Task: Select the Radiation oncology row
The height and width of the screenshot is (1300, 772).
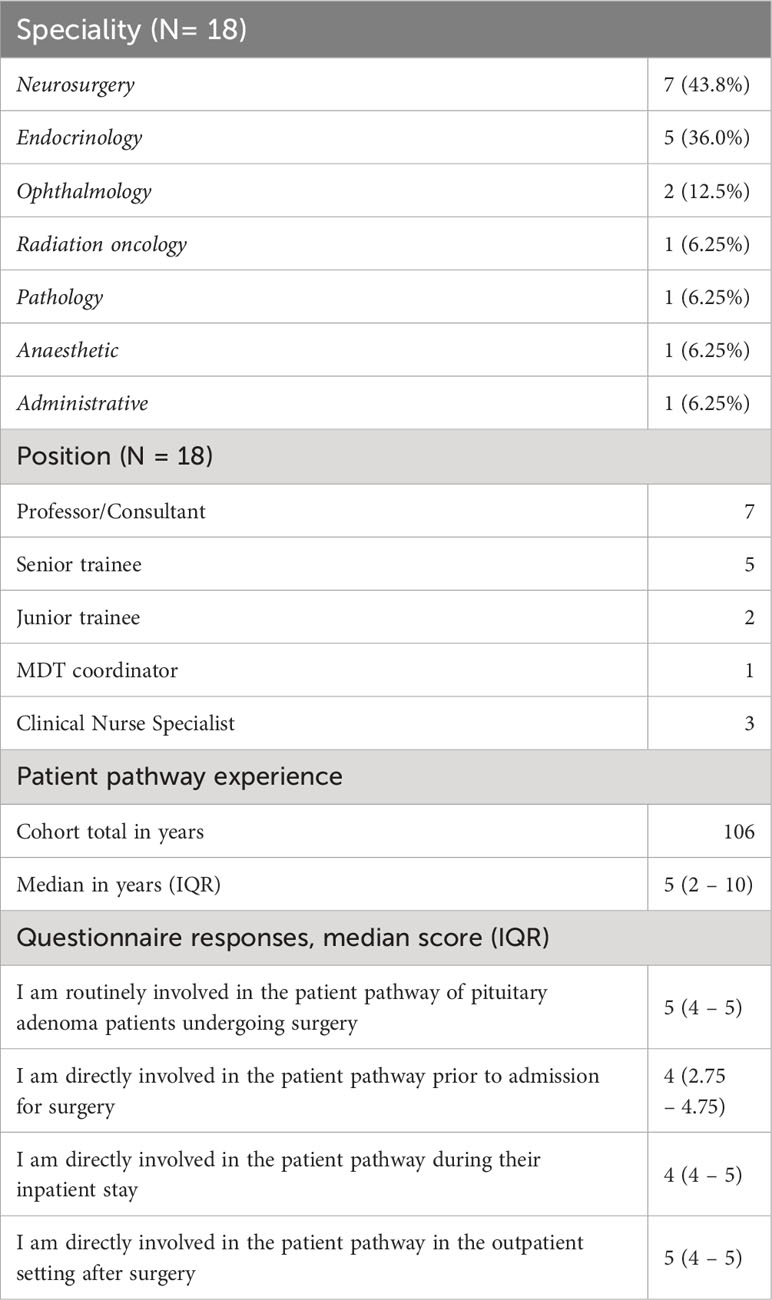Action: tap(386, 244)
